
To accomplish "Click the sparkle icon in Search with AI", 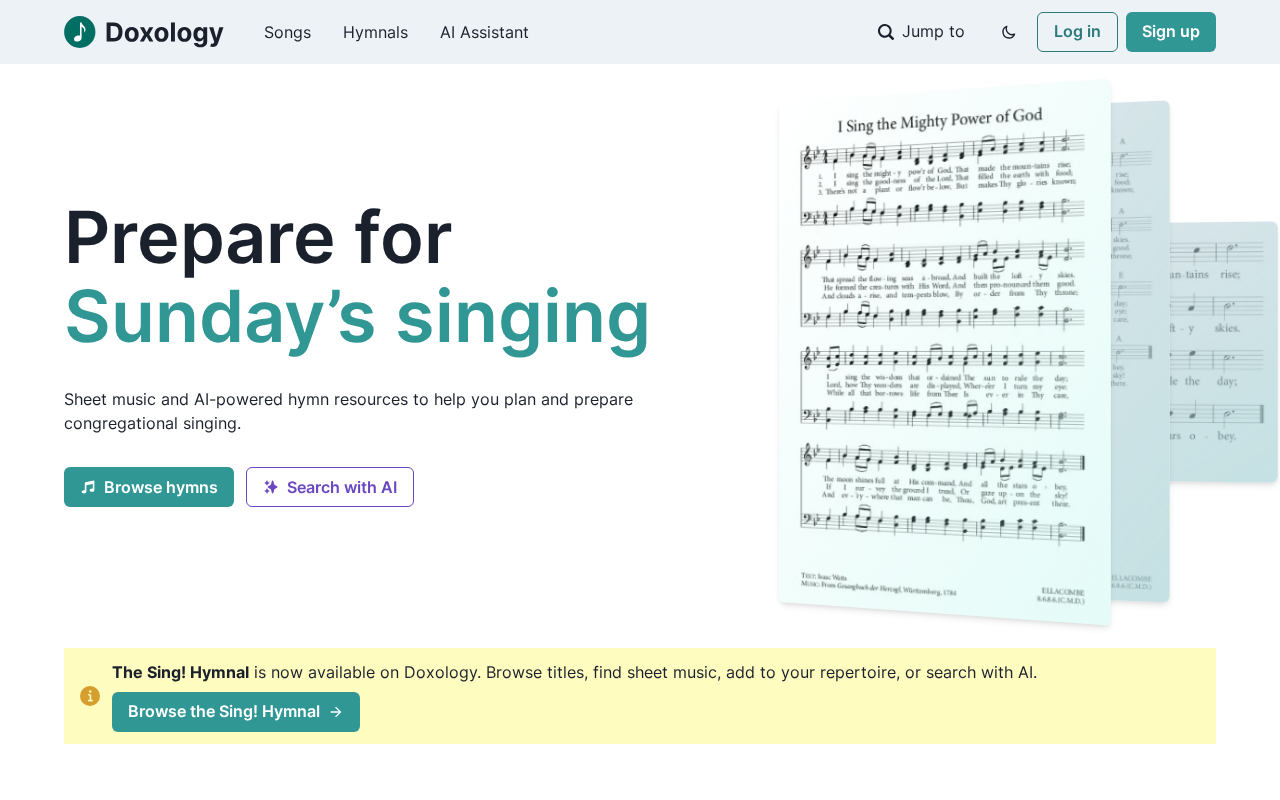I will point(271,487).
